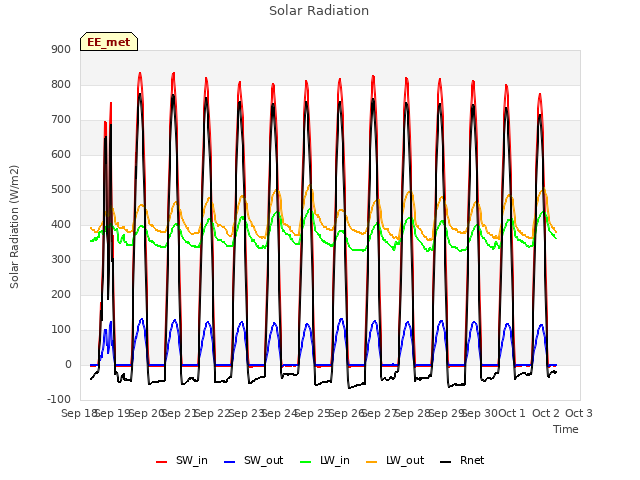The height and width of the screenshot is (480, 640).
Task: Select the LW_out legend label
Action: point(405,460)
